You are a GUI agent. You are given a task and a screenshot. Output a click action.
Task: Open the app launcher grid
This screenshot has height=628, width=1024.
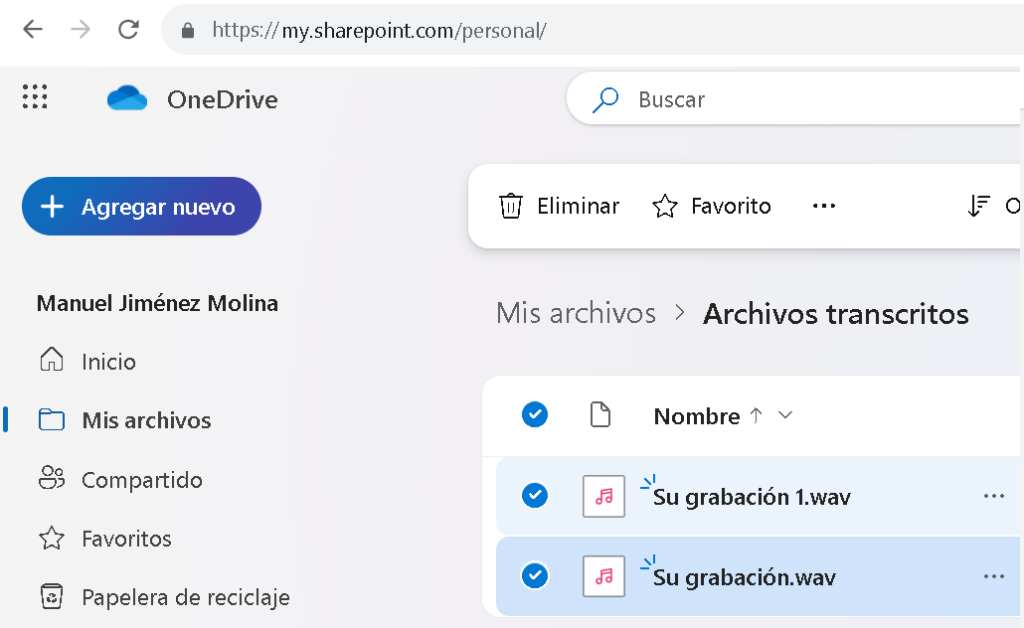tap(35, 97)
